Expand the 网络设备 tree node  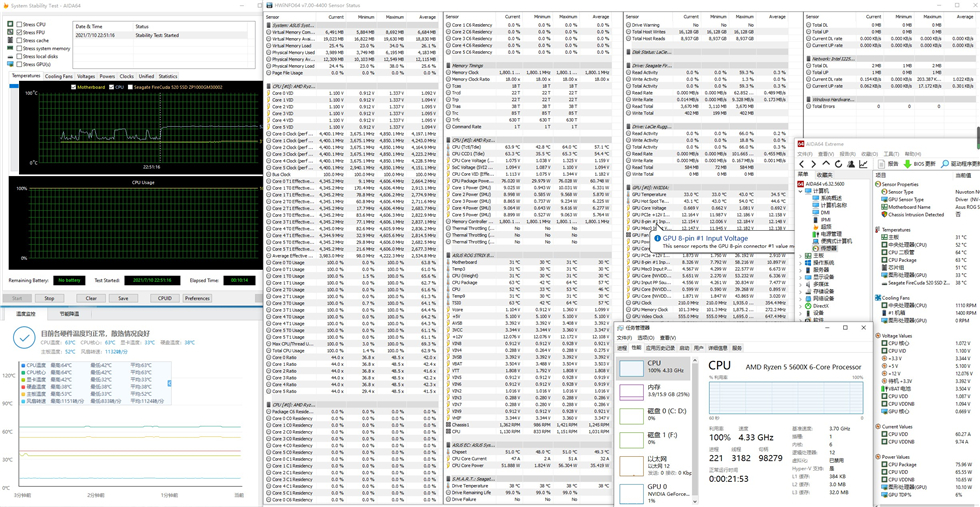point(800,298)
